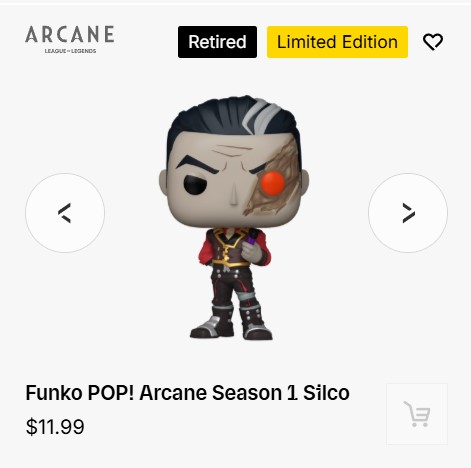Click the shopping cart icon
The image size is (471, 468).
pyautogui.click(x=417, y=414)
